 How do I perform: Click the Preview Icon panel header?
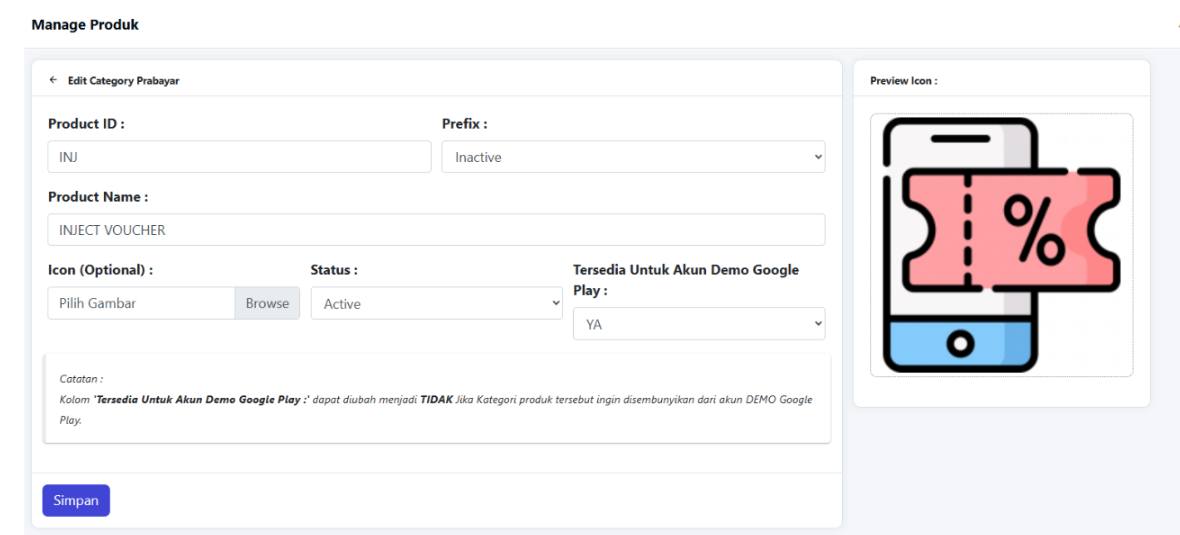[903, 81]
